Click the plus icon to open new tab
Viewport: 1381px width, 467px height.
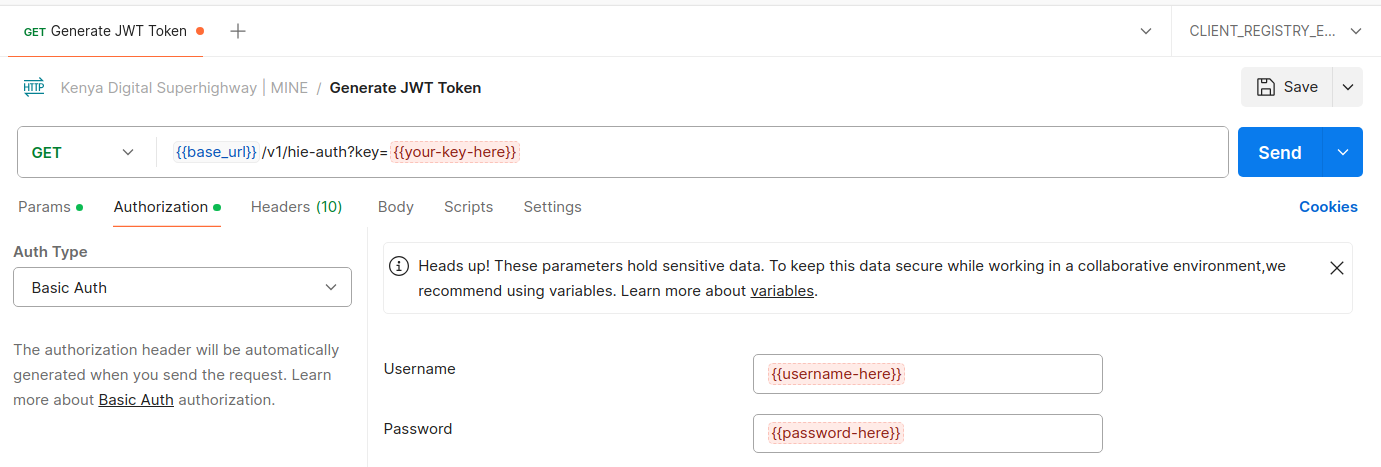tap(238, 31)
